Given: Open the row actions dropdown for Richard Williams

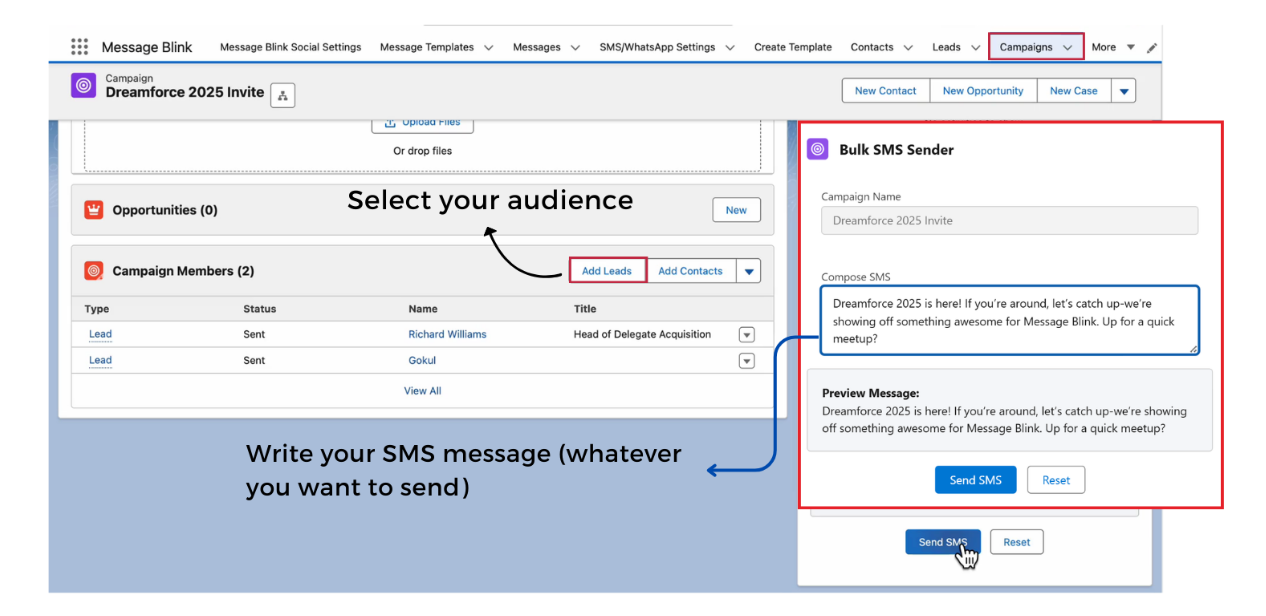Looking at the screenshot, I should pyautogui.click(x=746, y=334).
